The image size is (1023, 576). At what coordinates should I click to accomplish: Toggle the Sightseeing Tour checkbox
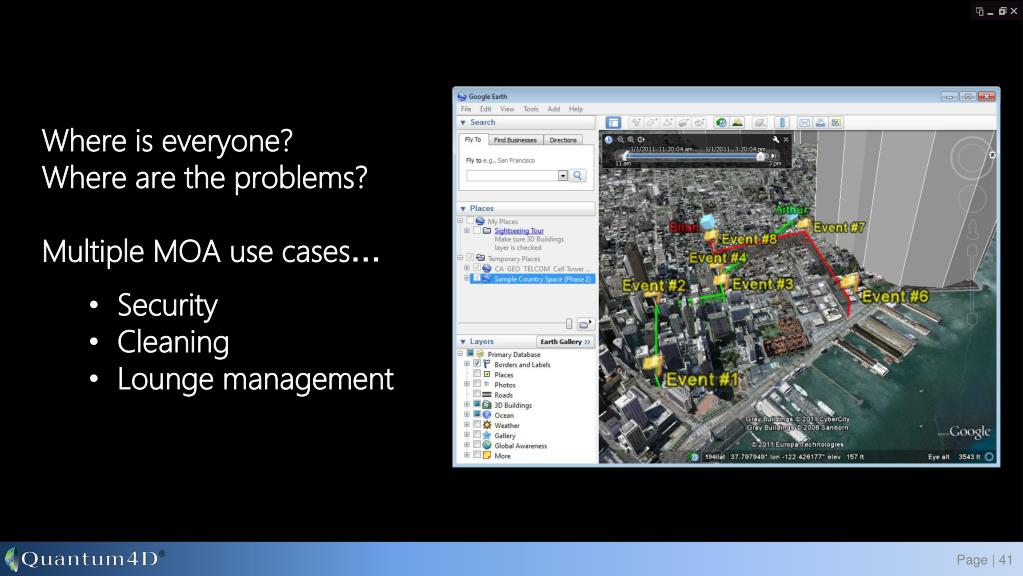click(x=477, y=230)
